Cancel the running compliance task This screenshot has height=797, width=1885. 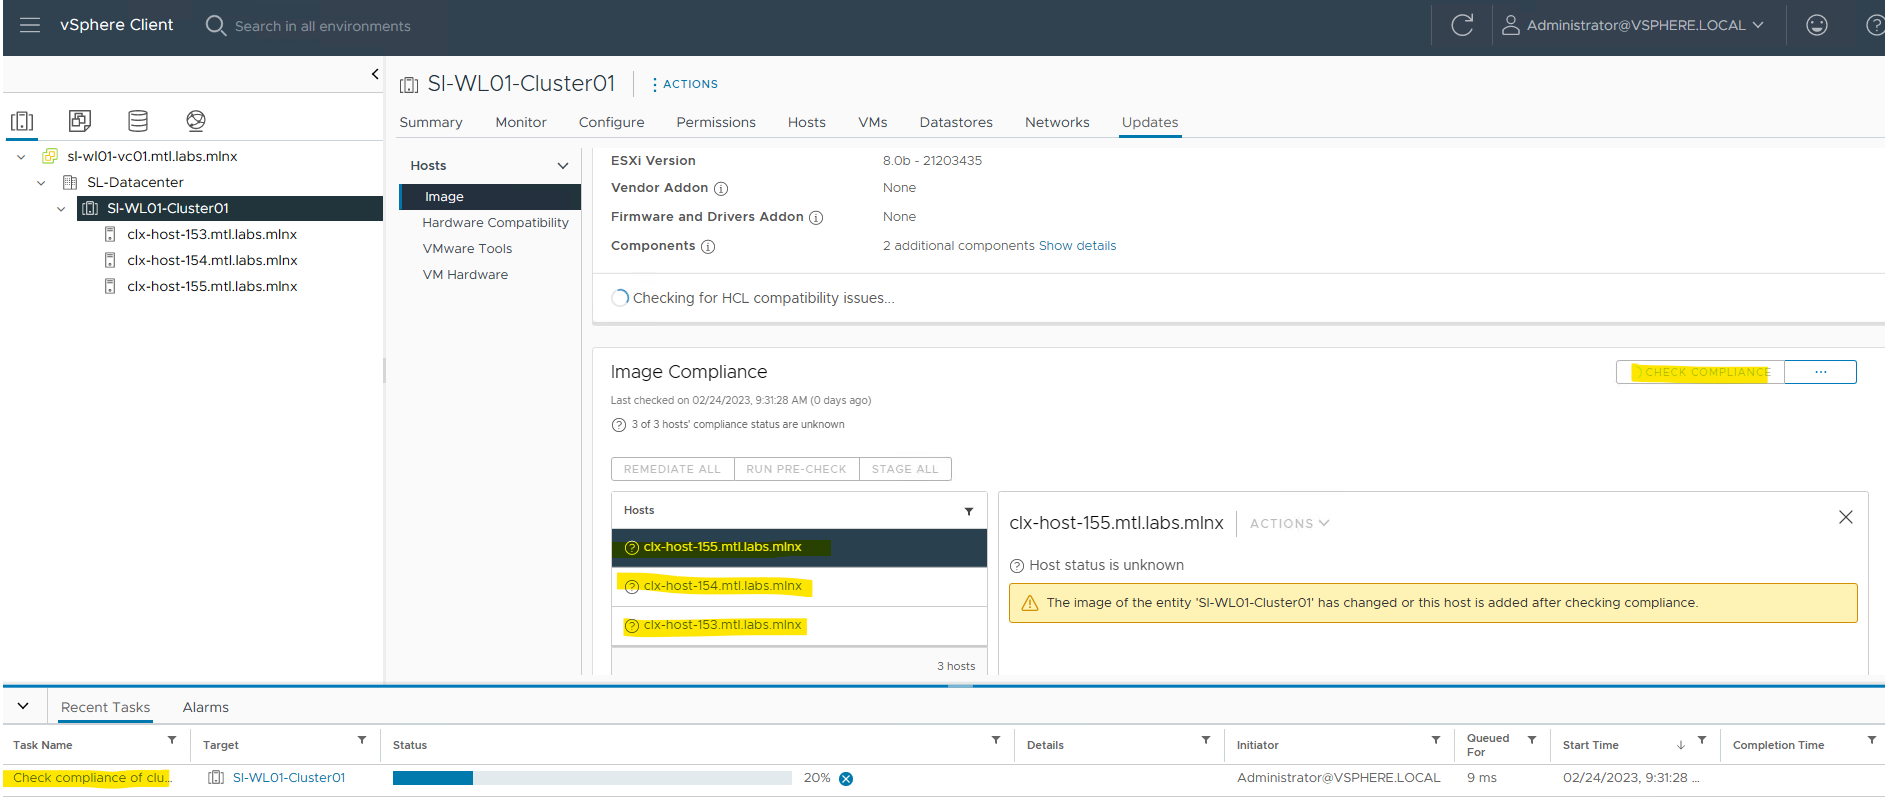pyautogui.click(x=846, y=779)
